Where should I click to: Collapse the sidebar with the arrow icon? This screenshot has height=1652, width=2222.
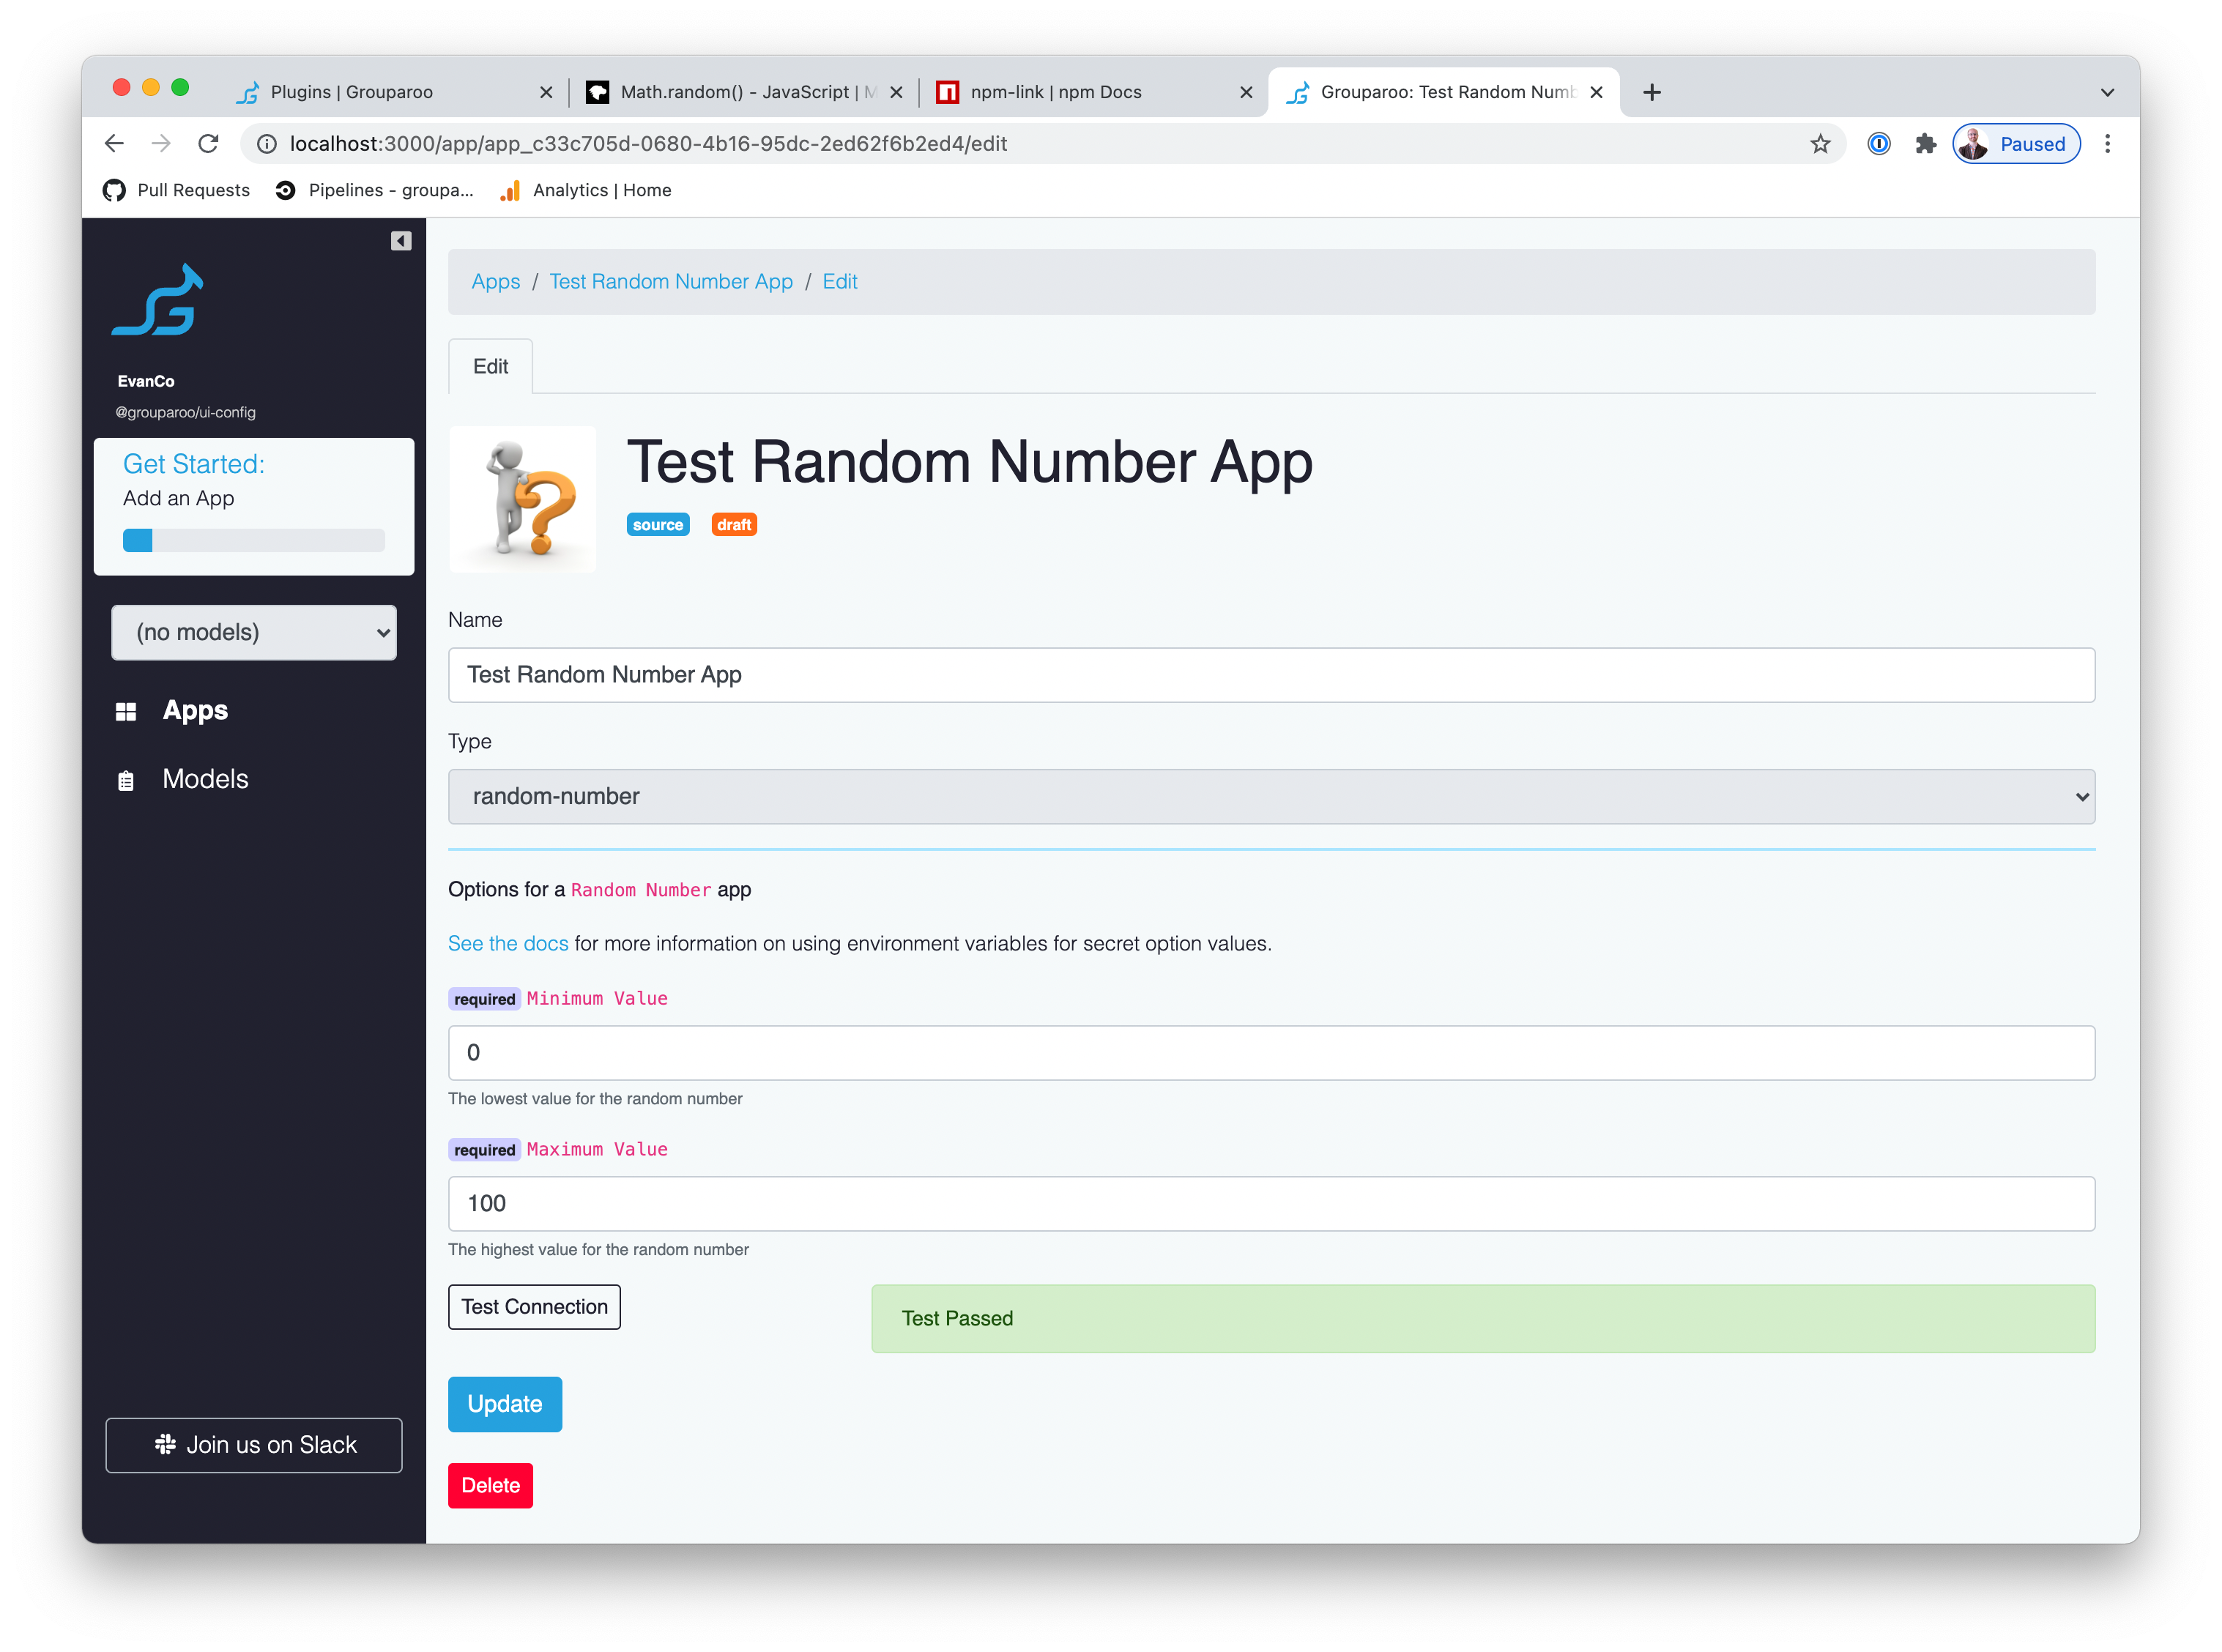coord(401,241)
